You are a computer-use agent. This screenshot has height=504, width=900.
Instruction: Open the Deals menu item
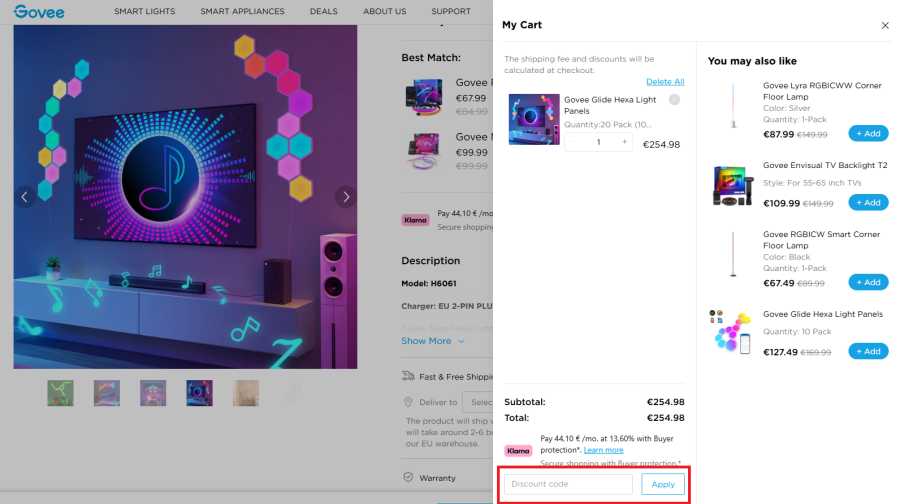323,12
